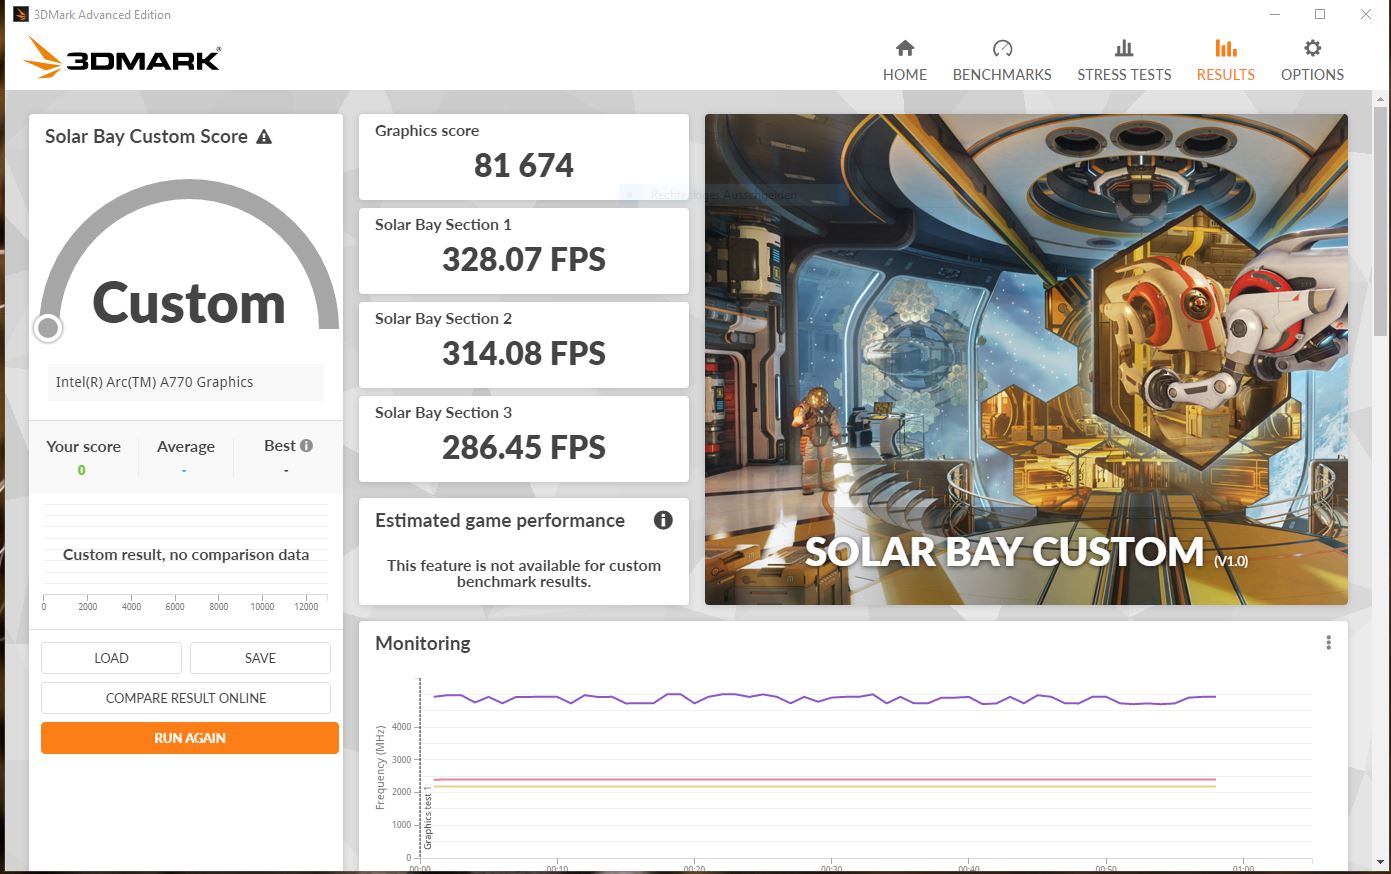Click the info icon beside Best
Screen dimensions: 1391x874
pyautogui.click(x=306, y=446)
